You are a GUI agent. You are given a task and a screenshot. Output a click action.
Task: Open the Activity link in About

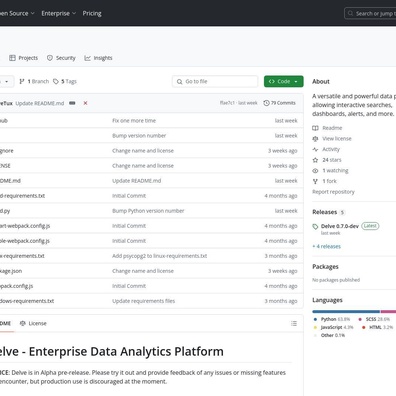(331, 149)
